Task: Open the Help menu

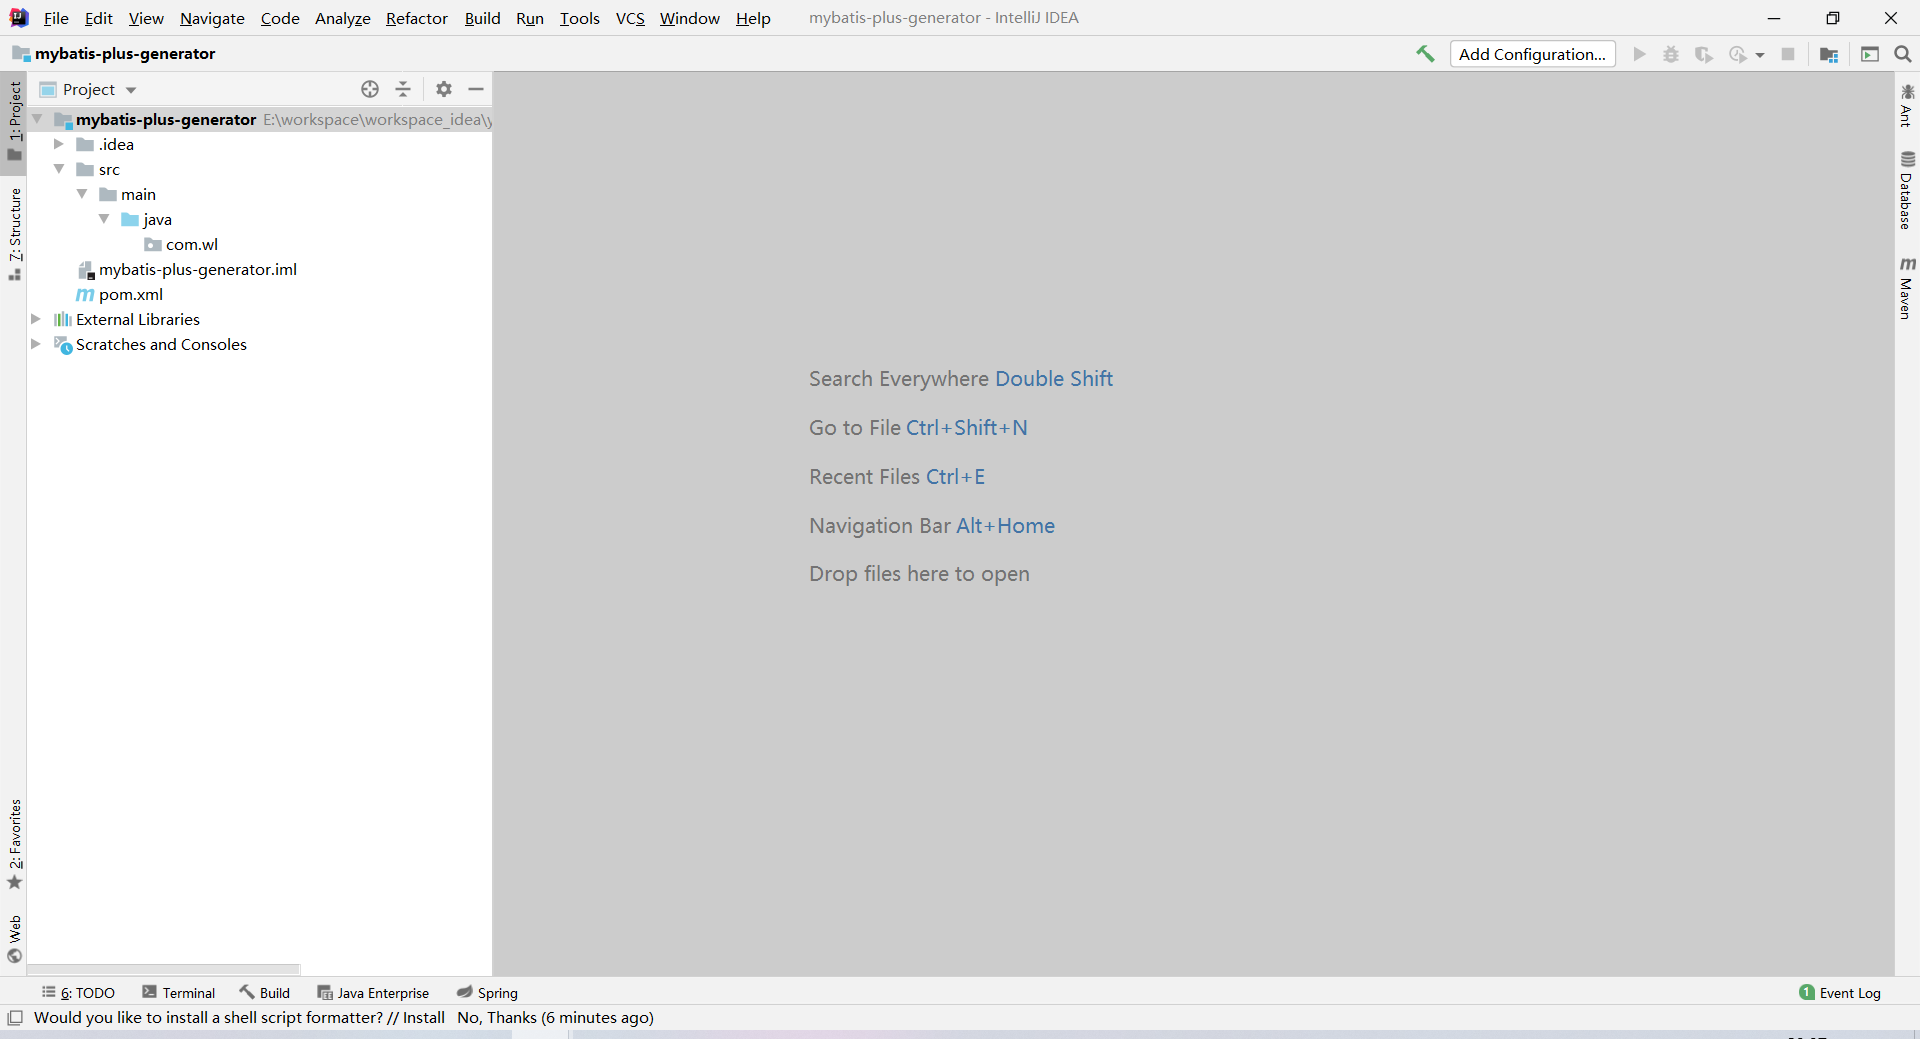Action: click(x=753, y=18)
